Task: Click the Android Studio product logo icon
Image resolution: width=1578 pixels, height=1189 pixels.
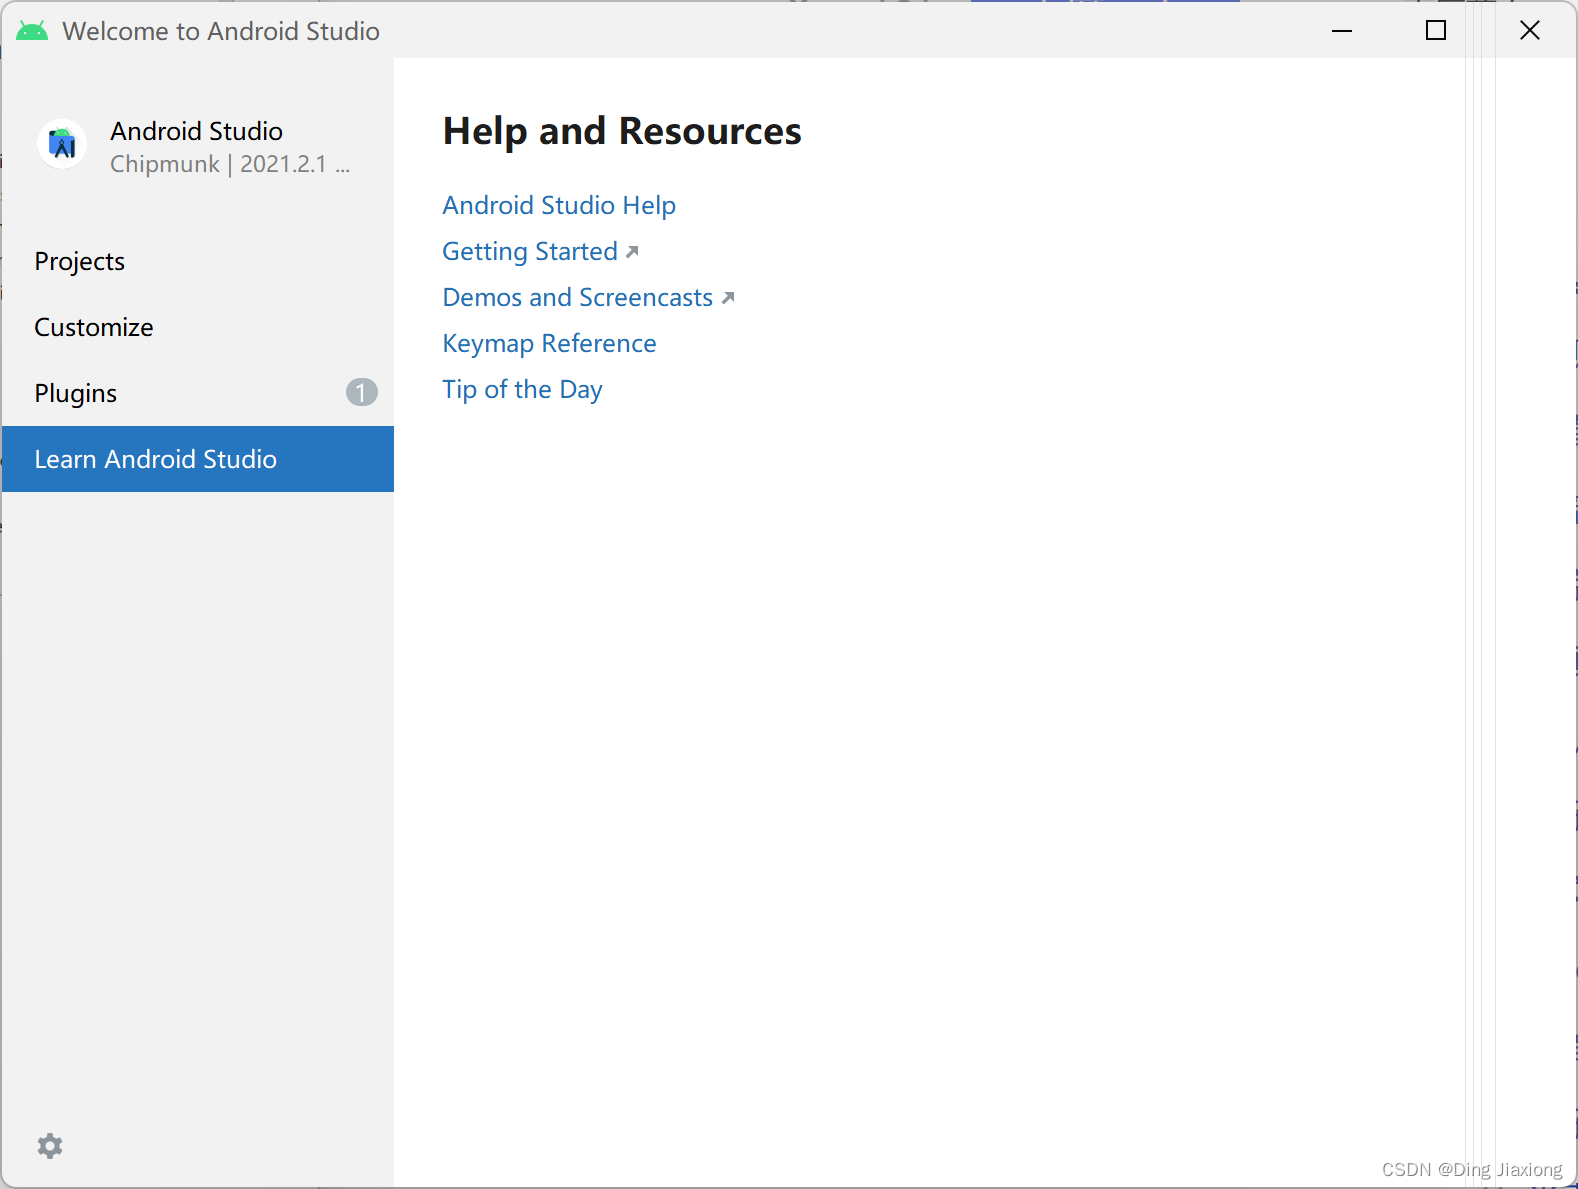Action: [x=62, y=145]
